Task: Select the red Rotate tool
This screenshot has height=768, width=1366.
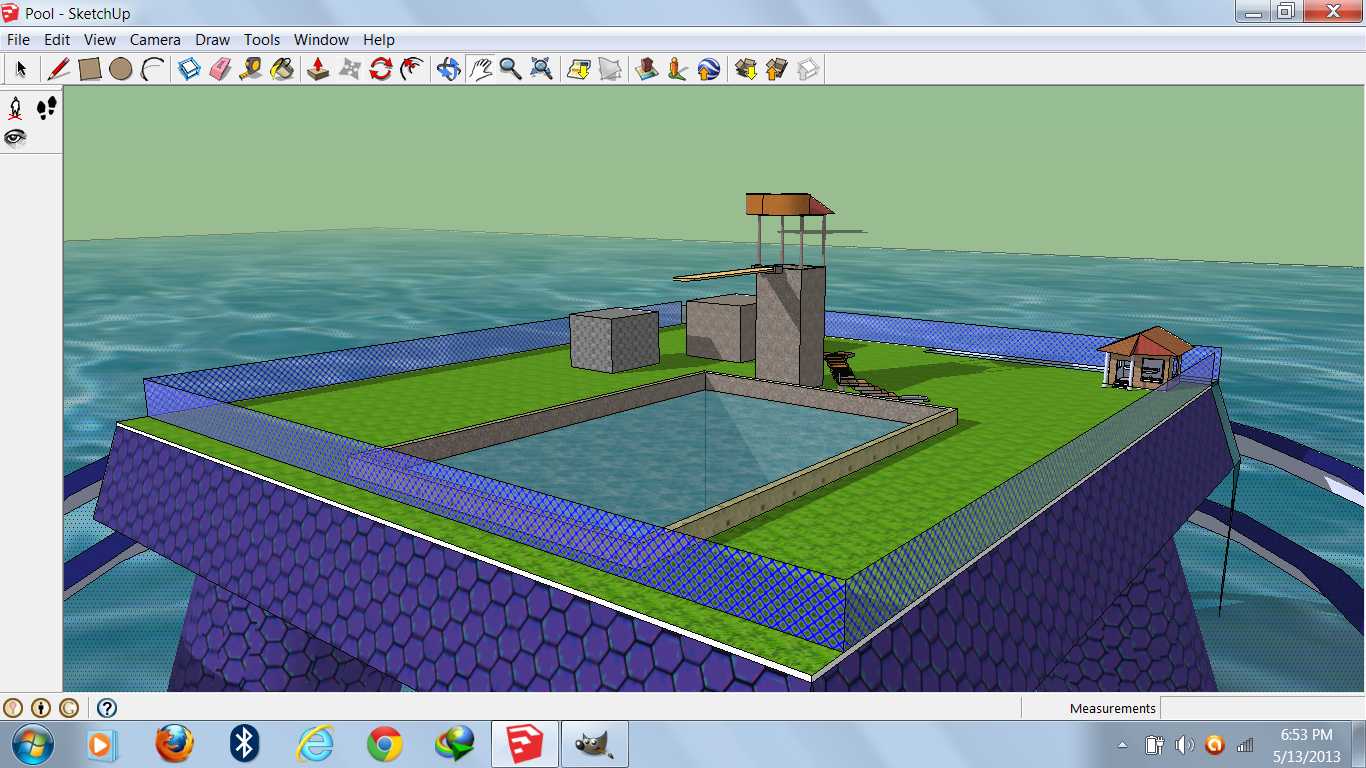Action: (380, 69)
